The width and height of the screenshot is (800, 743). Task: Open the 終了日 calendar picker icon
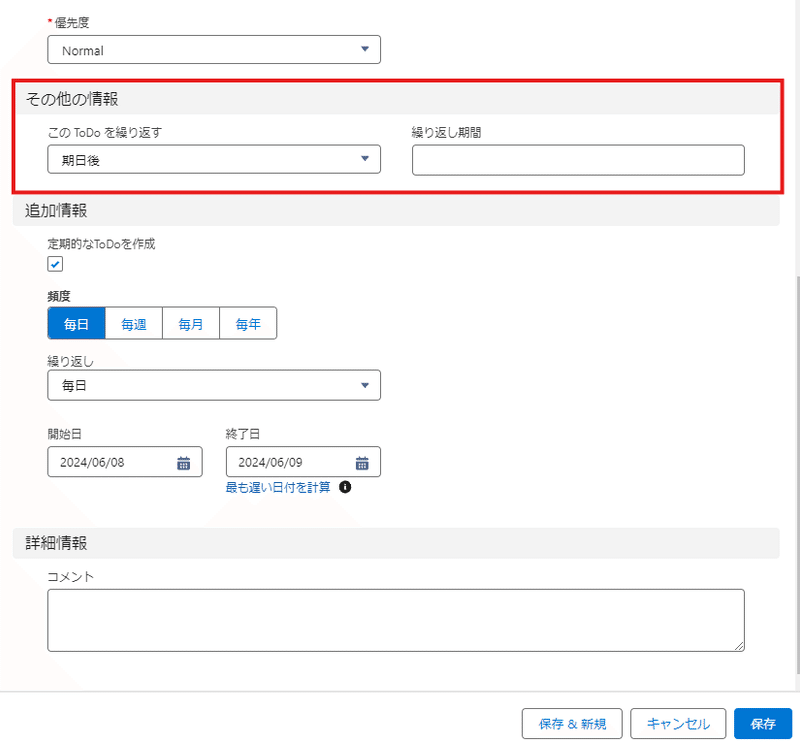pyautogui.click(x=362, y=463)
